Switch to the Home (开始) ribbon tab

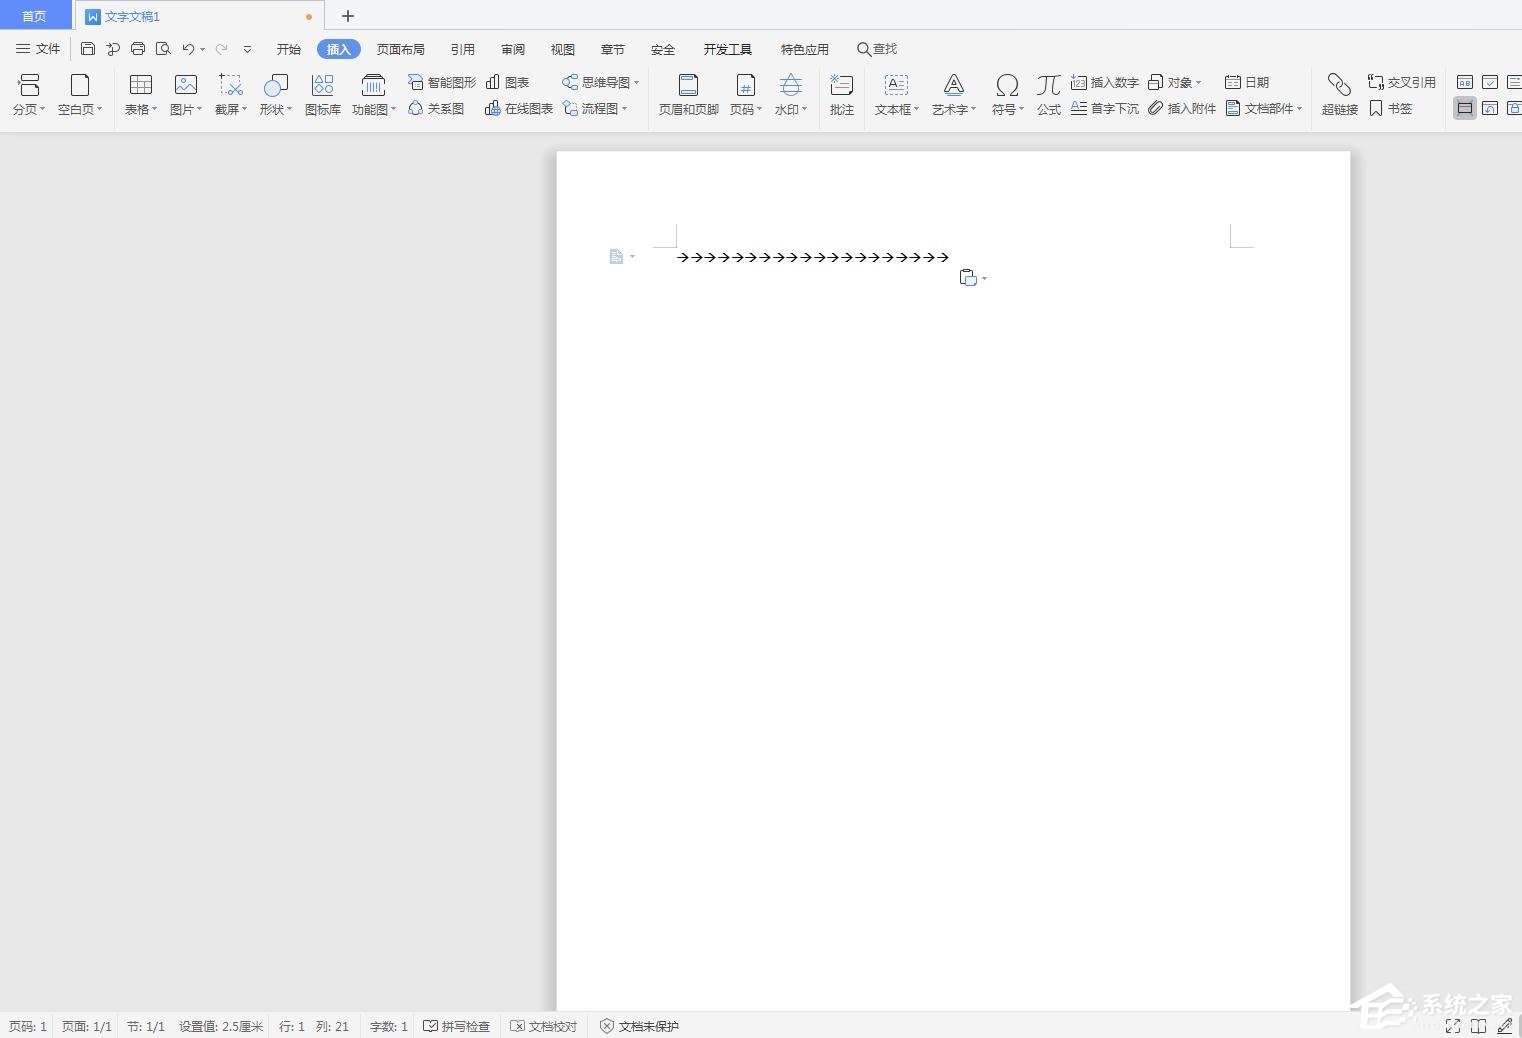(289, 49)
